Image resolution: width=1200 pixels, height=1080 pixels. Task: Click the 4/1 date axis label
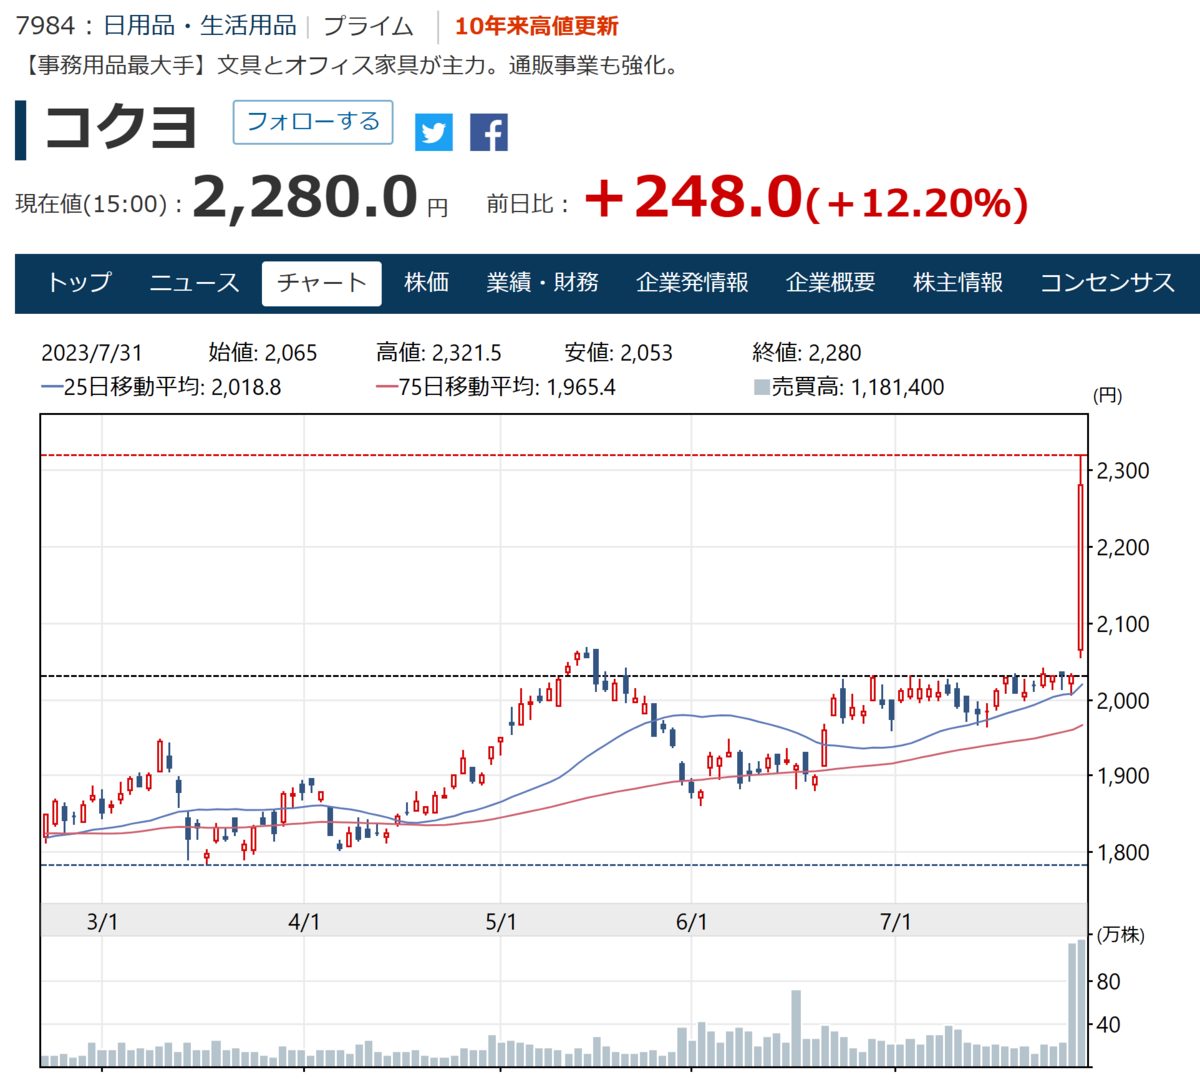coord(304,922)
